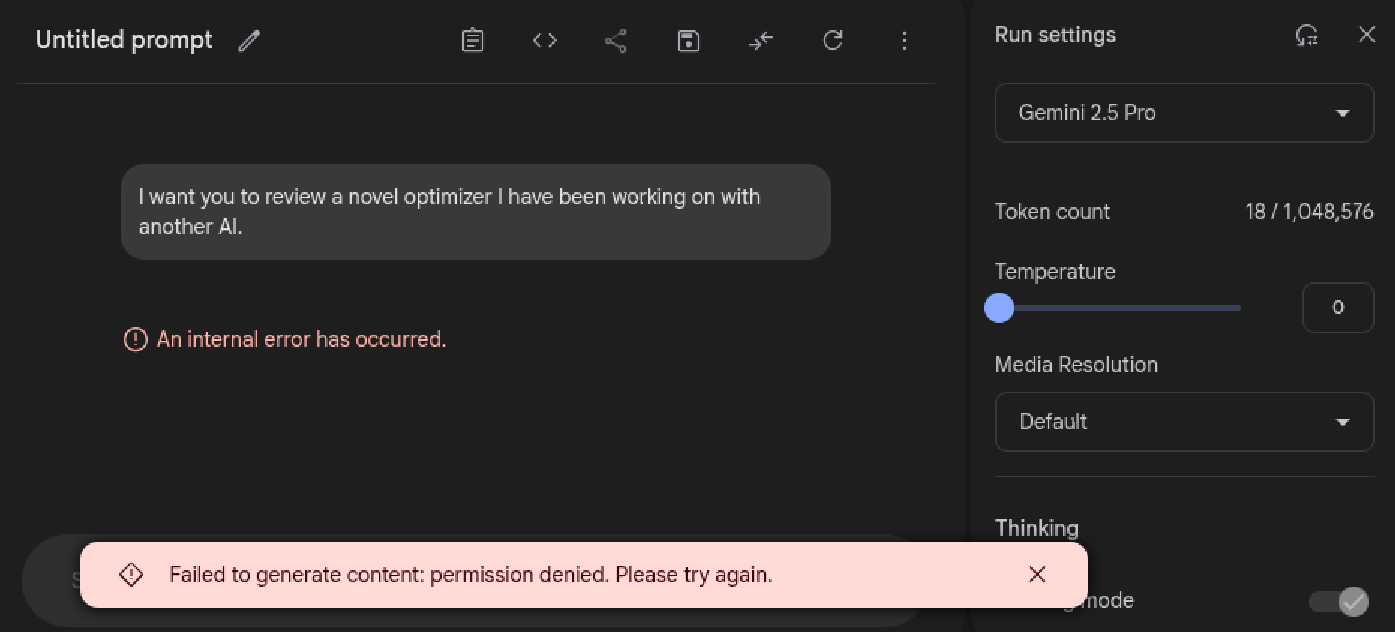
Task: Click the refresh icon in prompt toolbar
Action: point(833,41)
